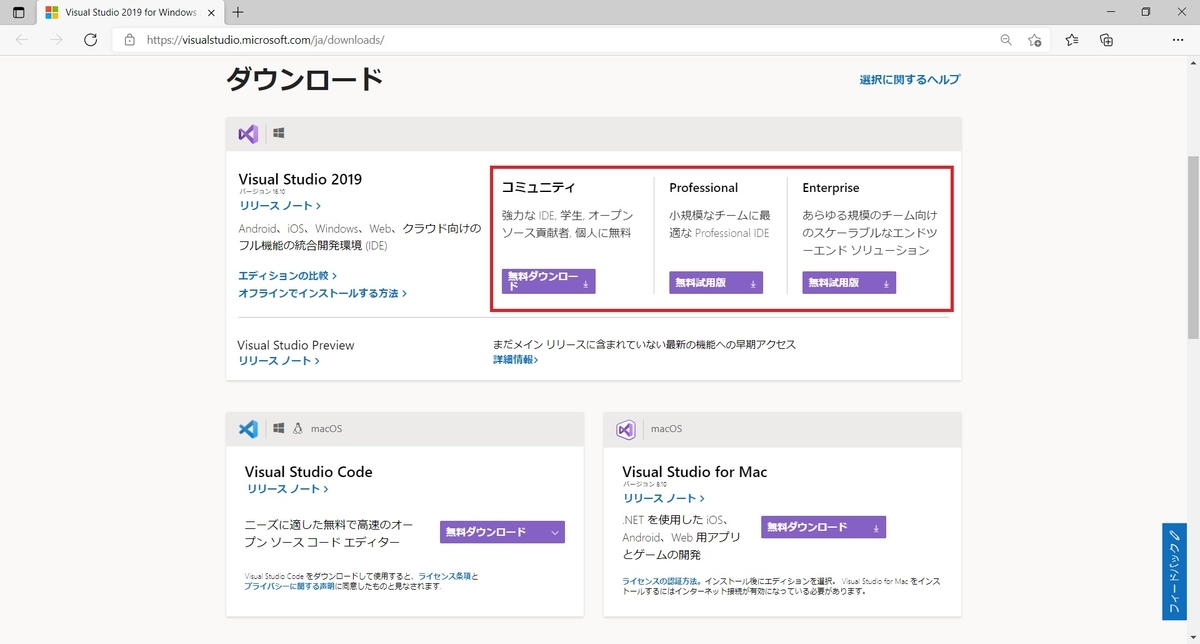Click the Professional edition heading

pos(703,187)
